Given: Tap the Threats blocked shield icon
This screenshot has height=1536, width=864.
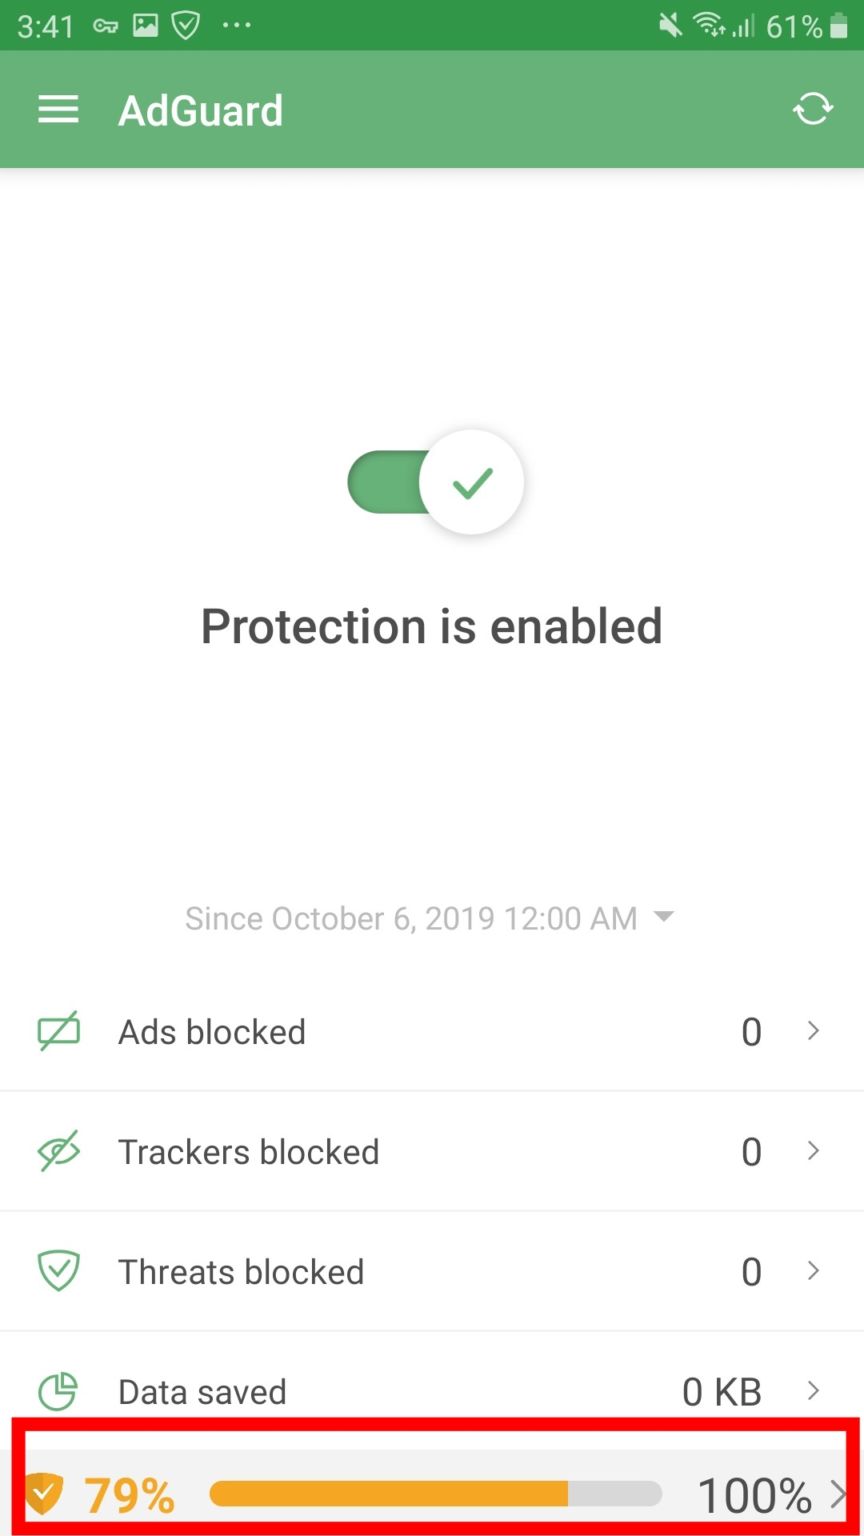Looking at the screenshot, I should pyautogui.click(x=58, y=1271).
